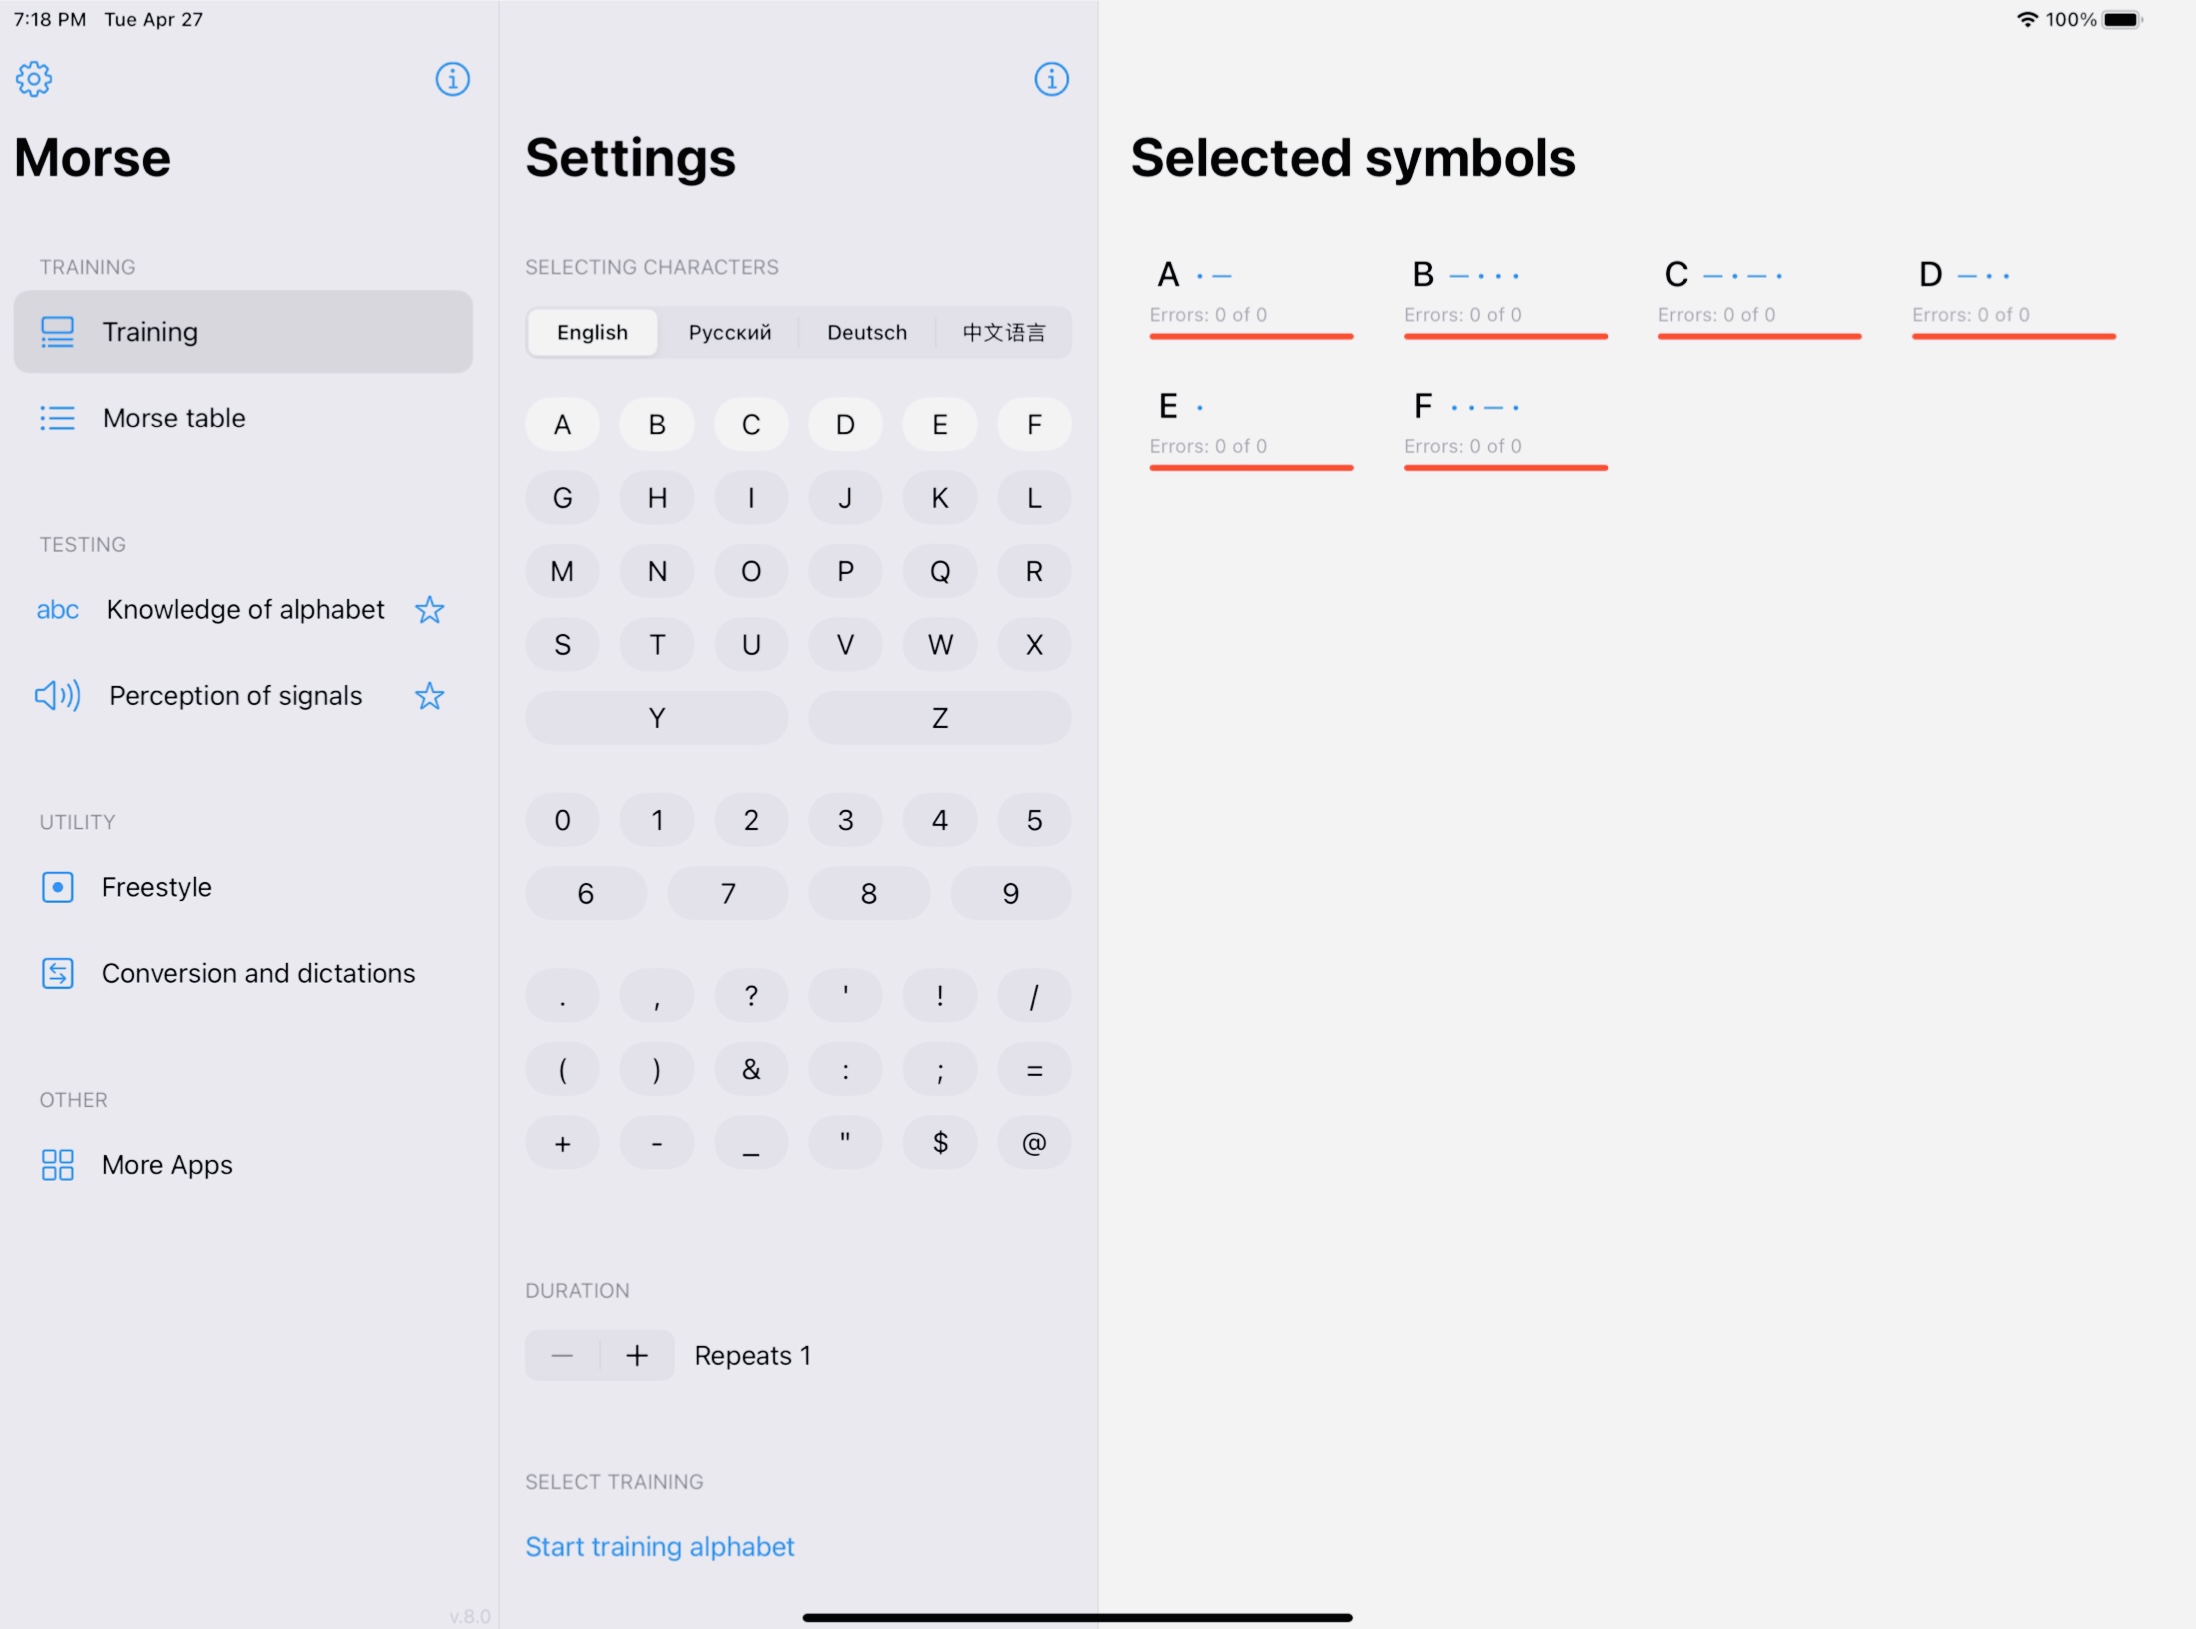
Task: Select the Deutsch language tab
Action: (866, 333)
